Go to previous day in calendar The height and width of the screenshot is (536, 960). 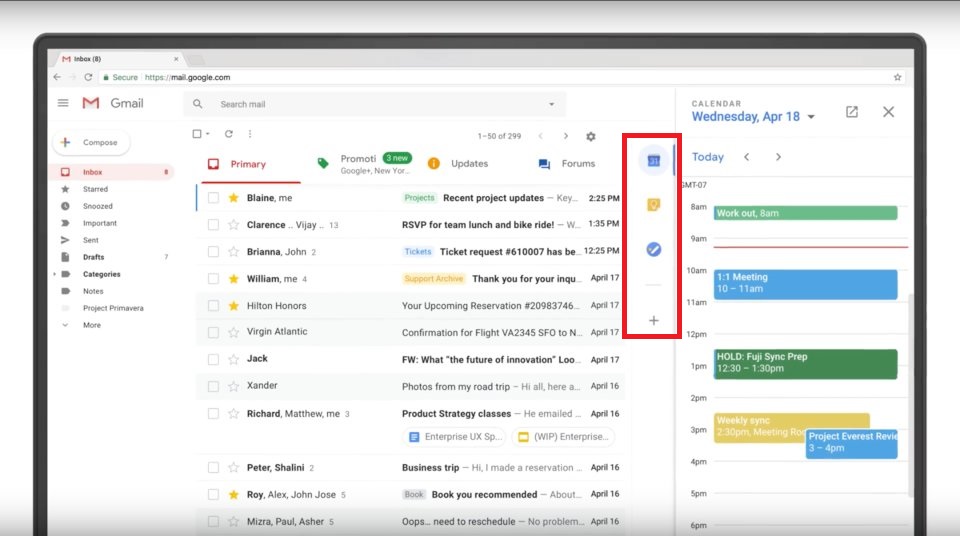pyautogui.click(x=746, y=157)
